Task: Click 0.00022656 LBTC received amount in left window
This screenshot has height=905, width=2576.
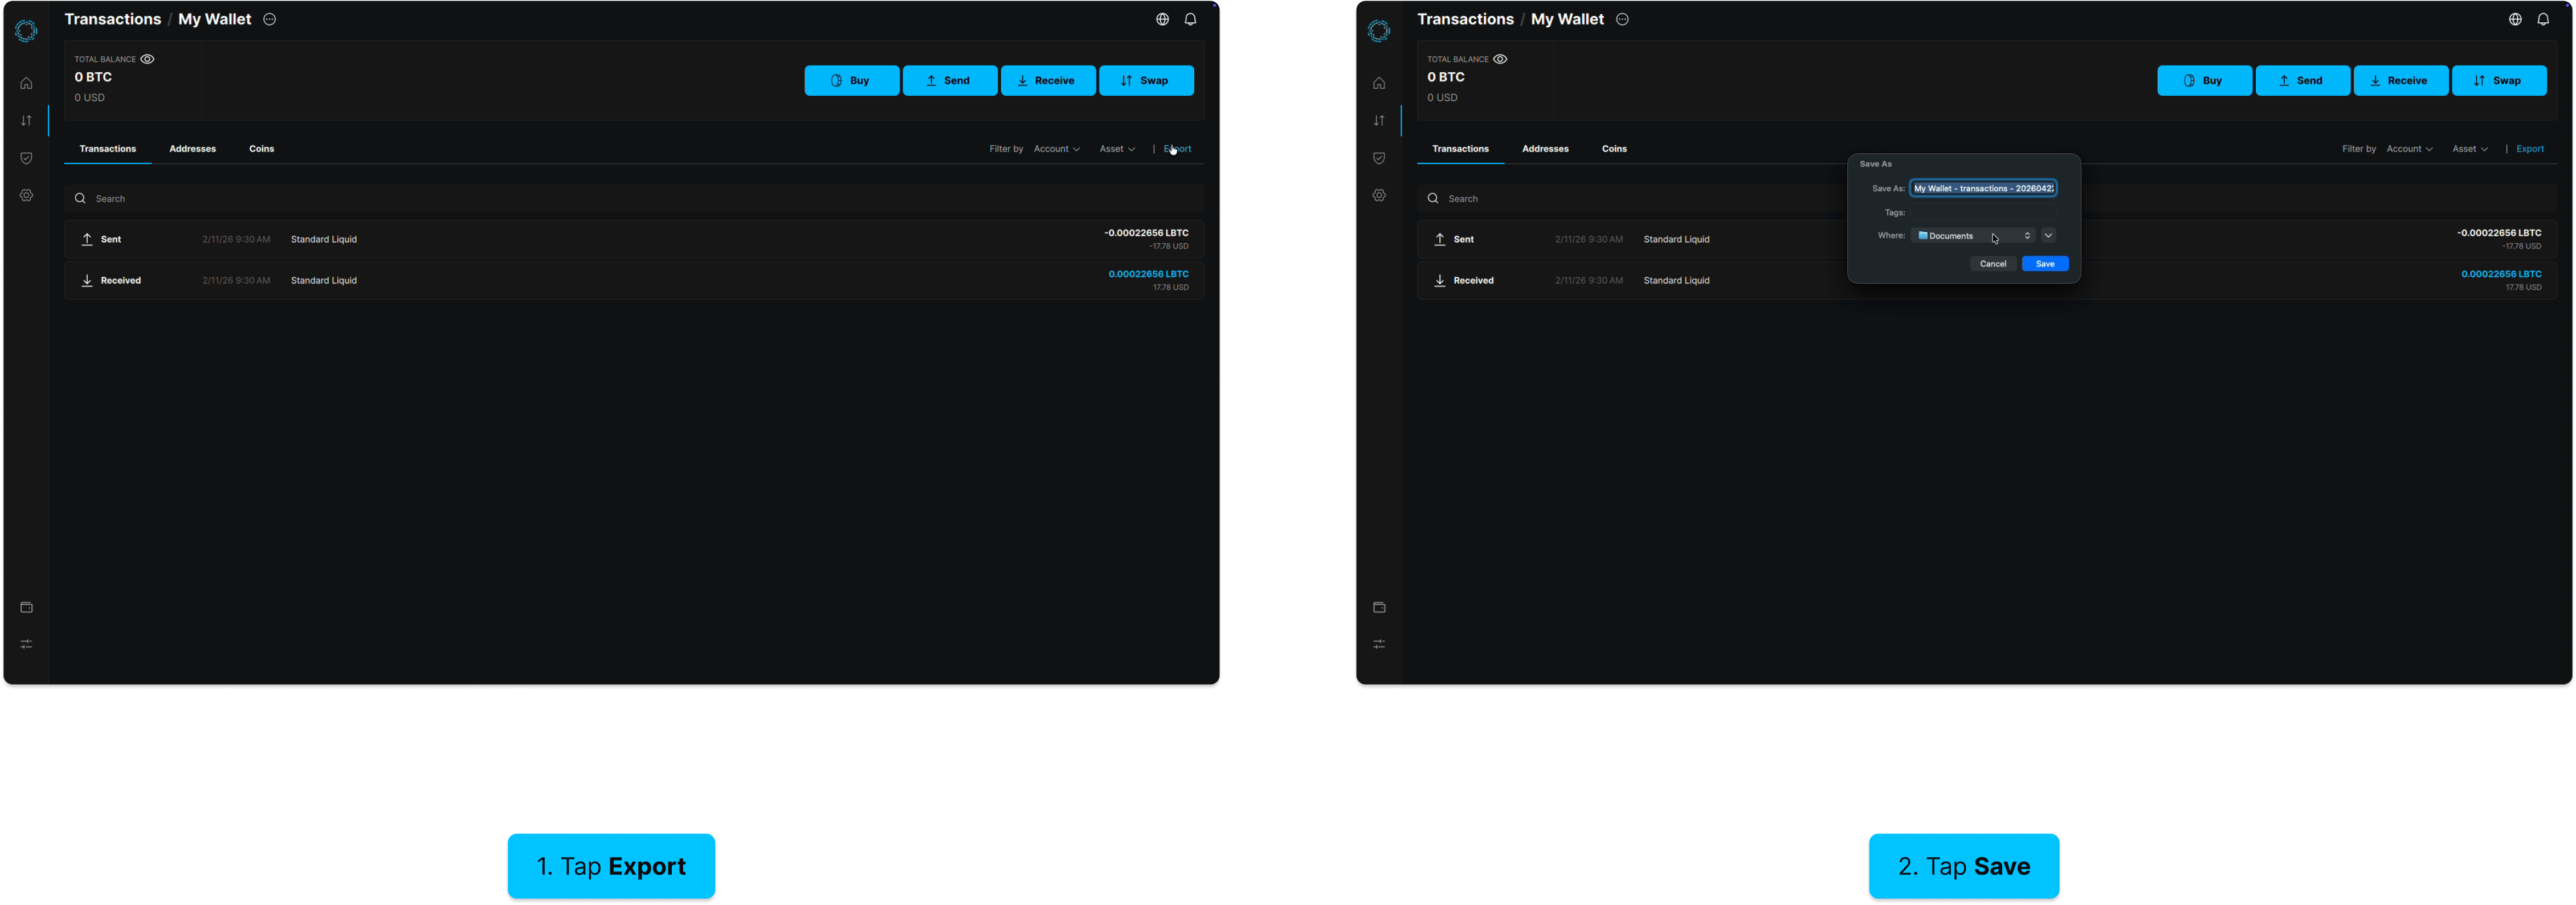Action: (1148, 274)
